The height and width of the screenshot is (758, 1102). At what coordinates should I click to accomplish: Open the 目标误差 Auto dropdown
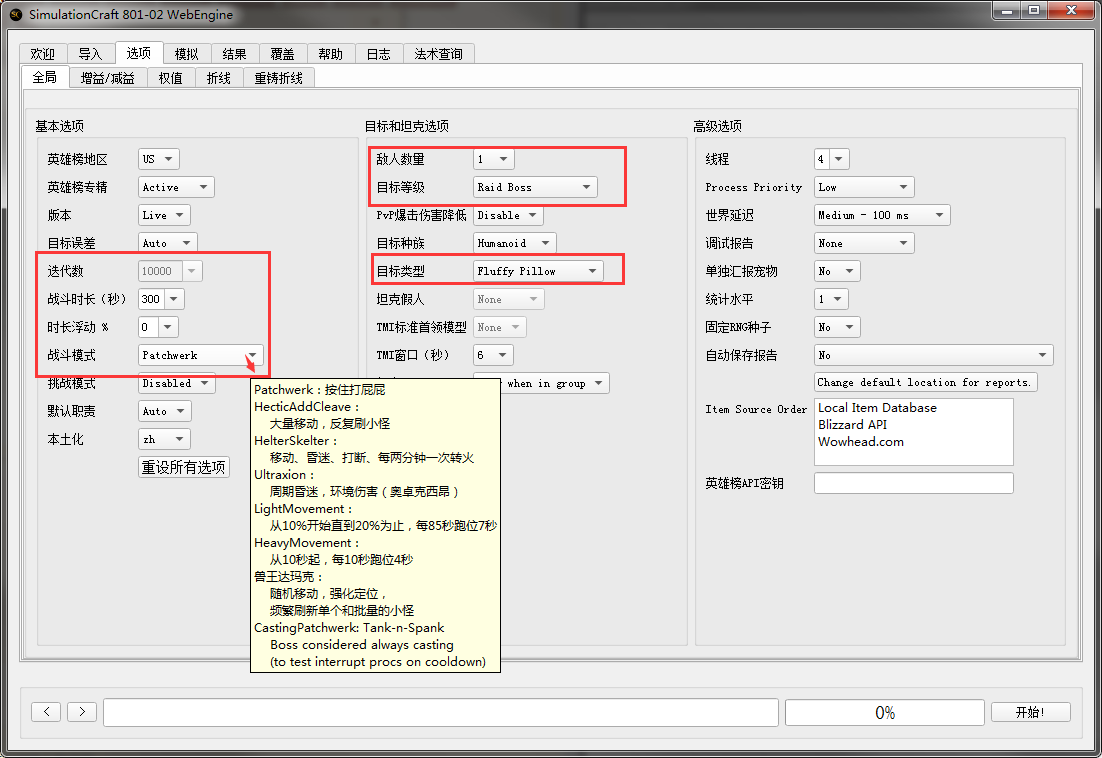tap(167, 243)
